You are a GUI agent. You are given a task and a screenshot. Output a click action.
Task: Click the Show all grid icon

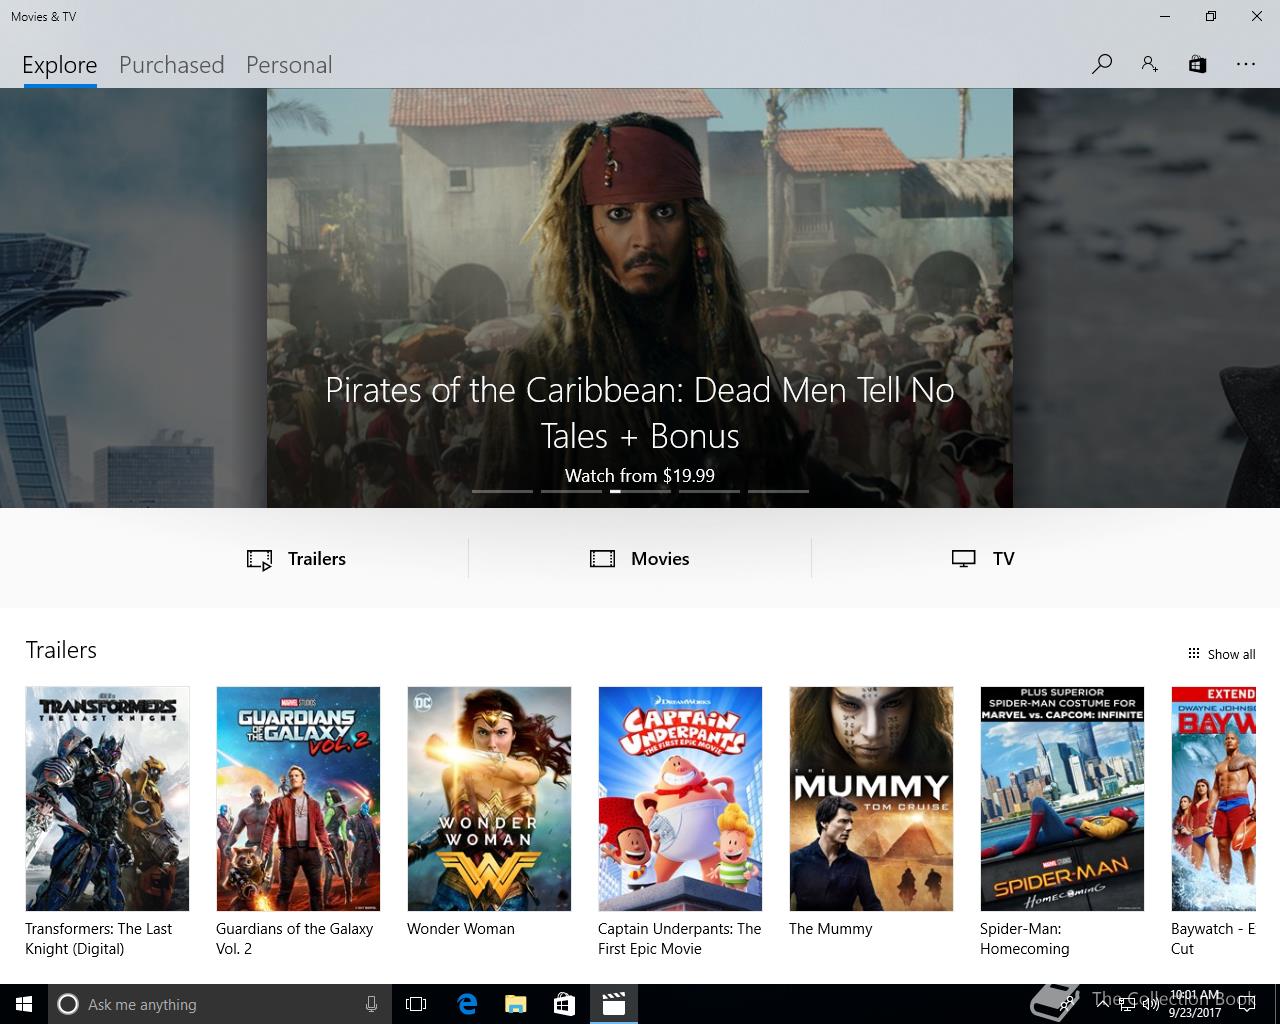[x=1193, y=654]
